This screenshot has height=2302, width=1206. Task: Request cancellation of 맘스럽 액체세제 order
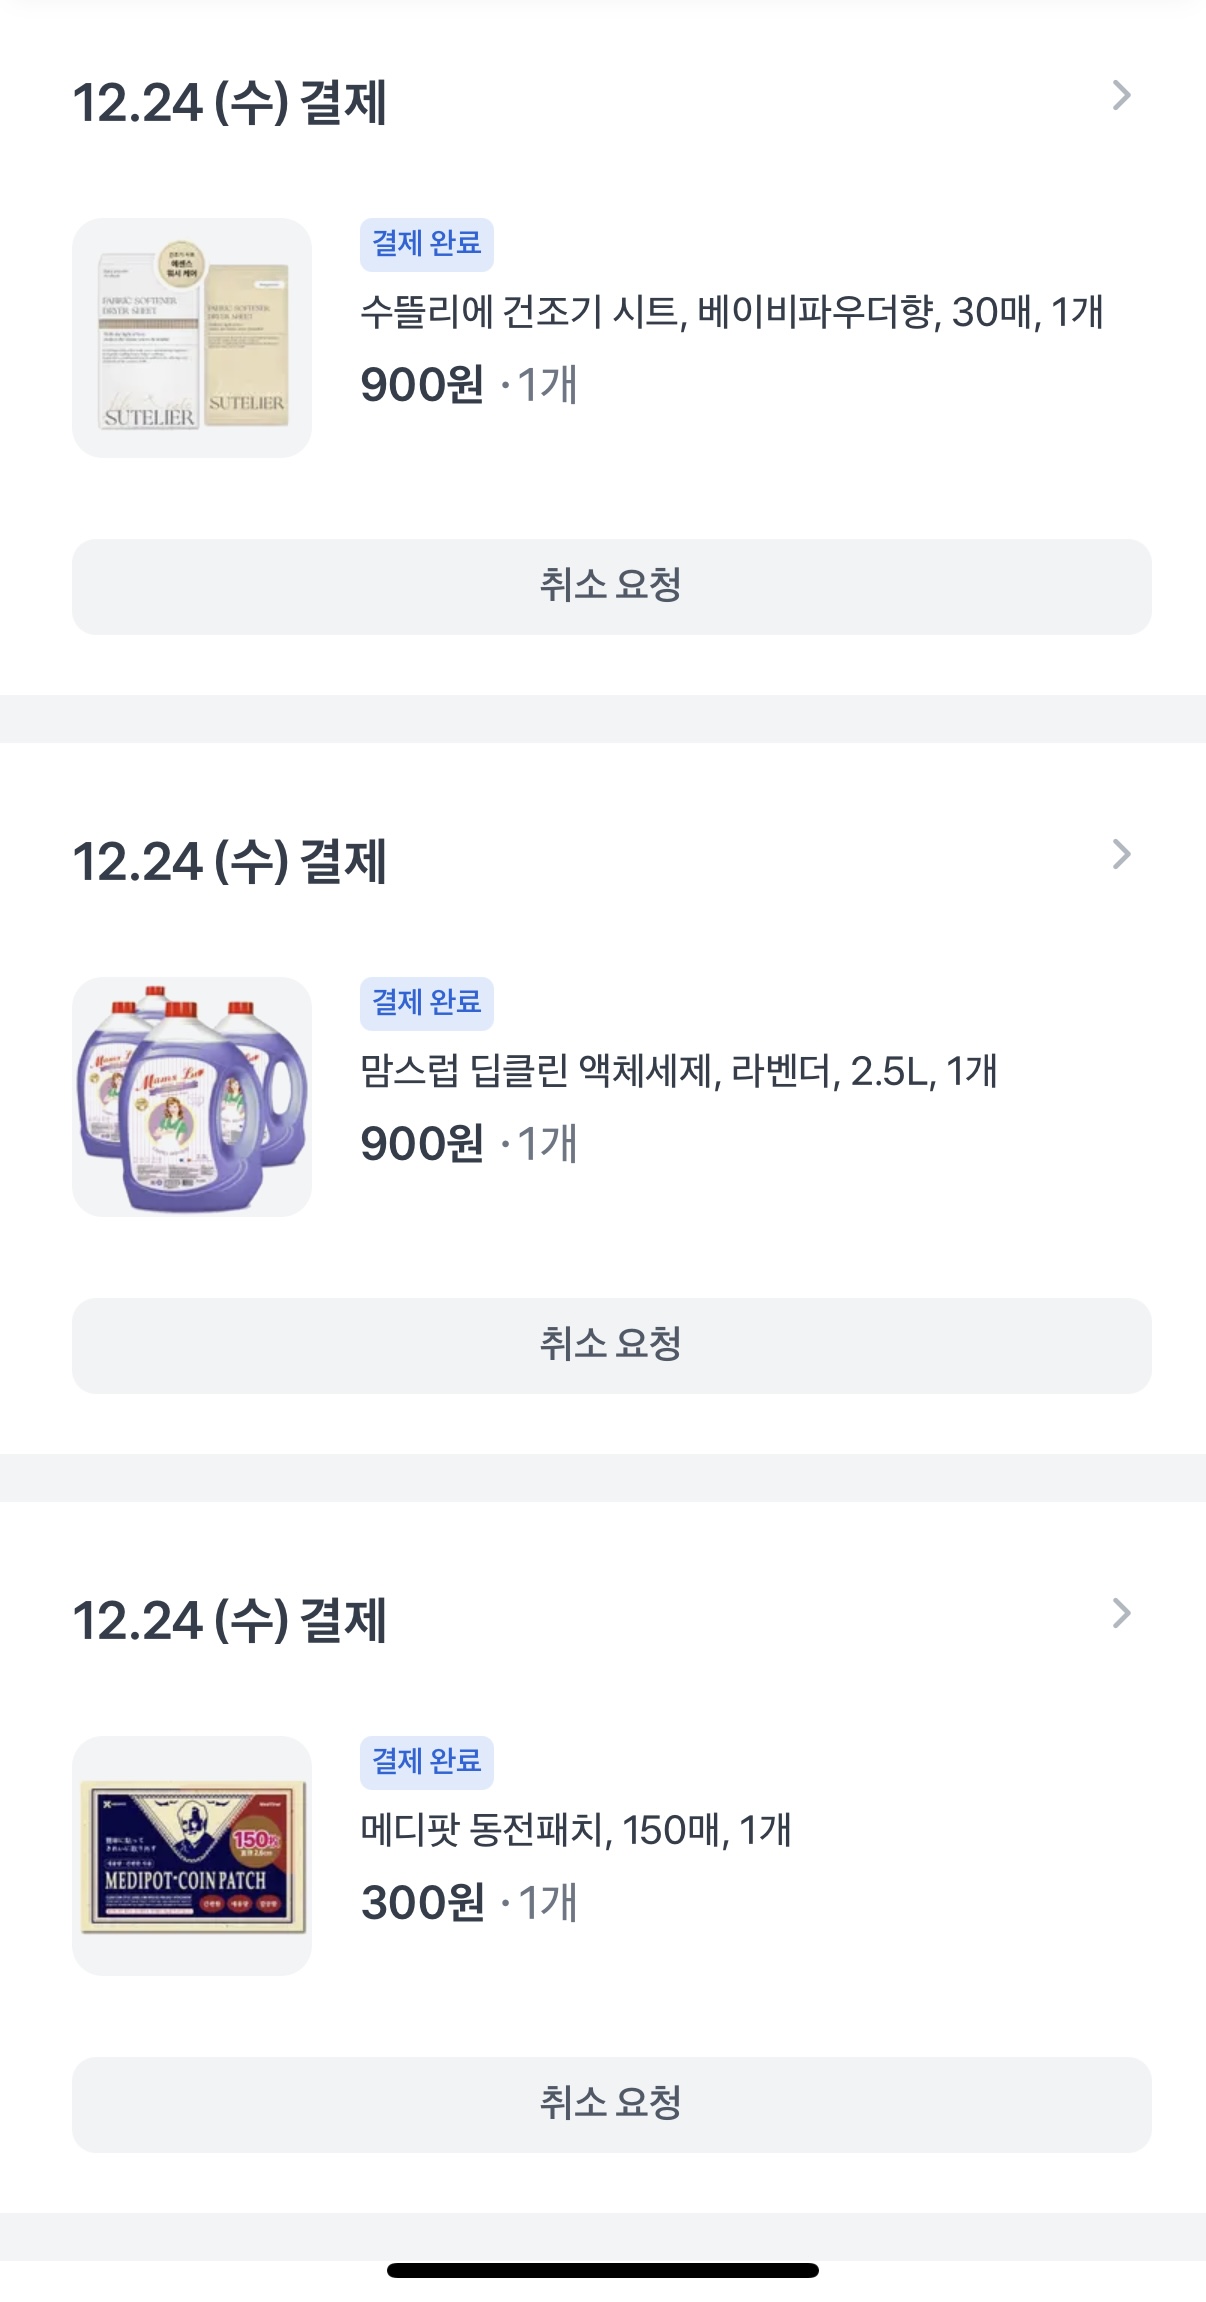click(611, 1345)
